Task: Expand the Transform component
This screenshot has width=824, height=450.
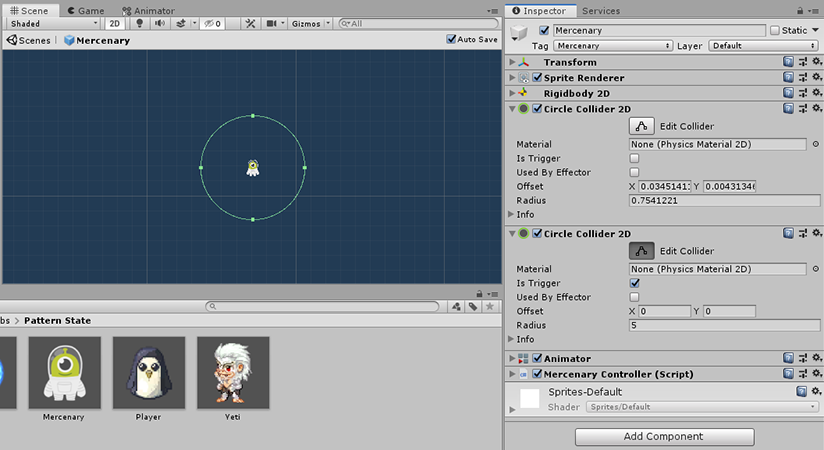Action: coord(513,62)
